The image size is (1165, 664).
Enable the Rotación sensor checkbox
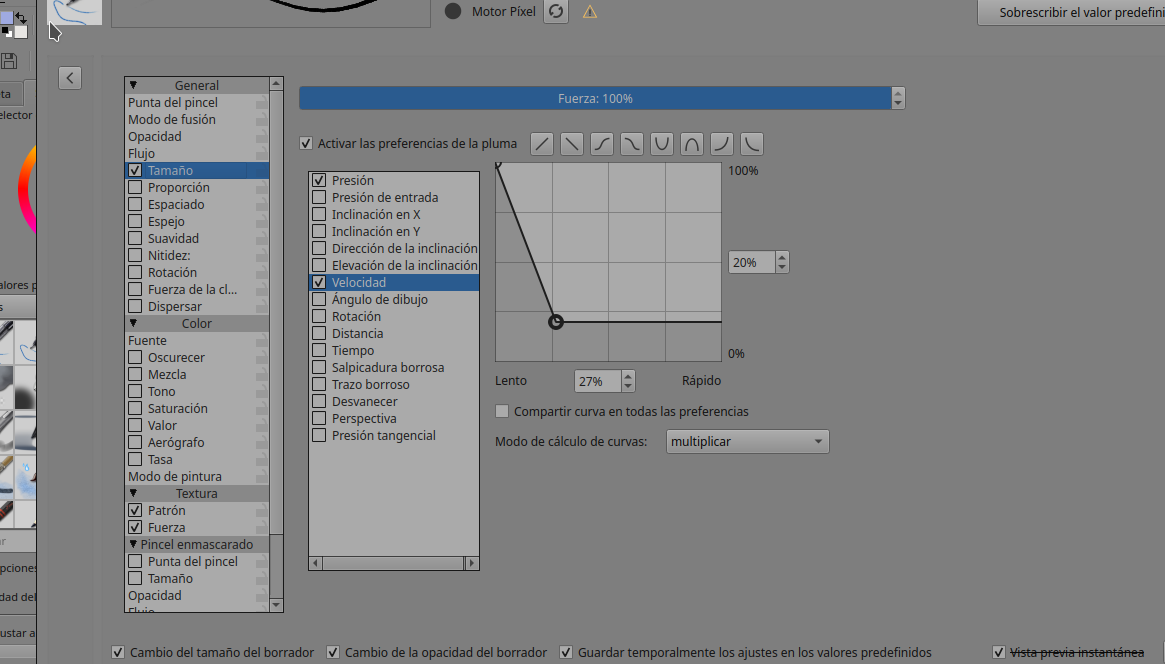(319, 317)
